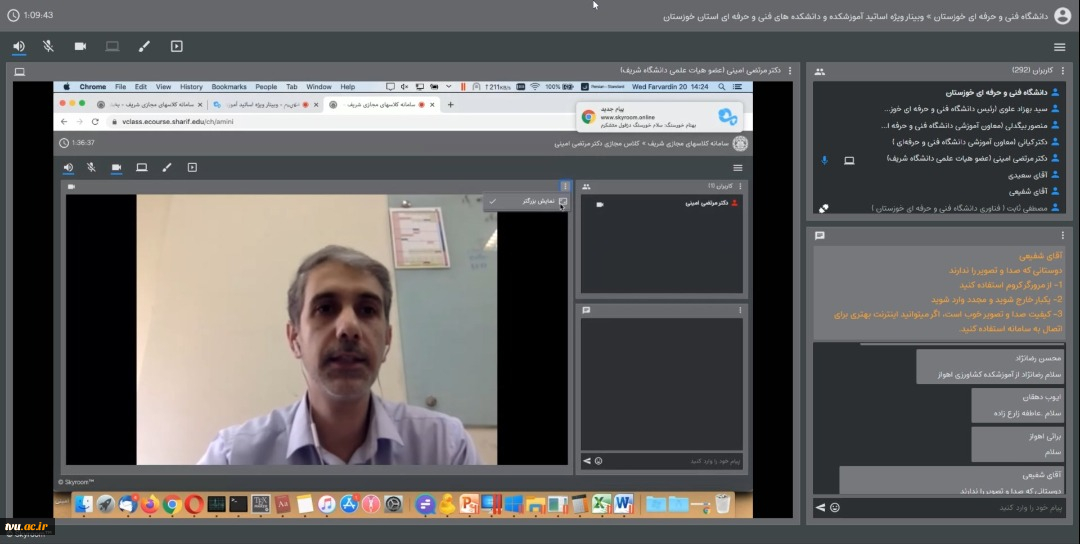Click the blue microphone icon beside دکتر مرتضی امینی

824,159
